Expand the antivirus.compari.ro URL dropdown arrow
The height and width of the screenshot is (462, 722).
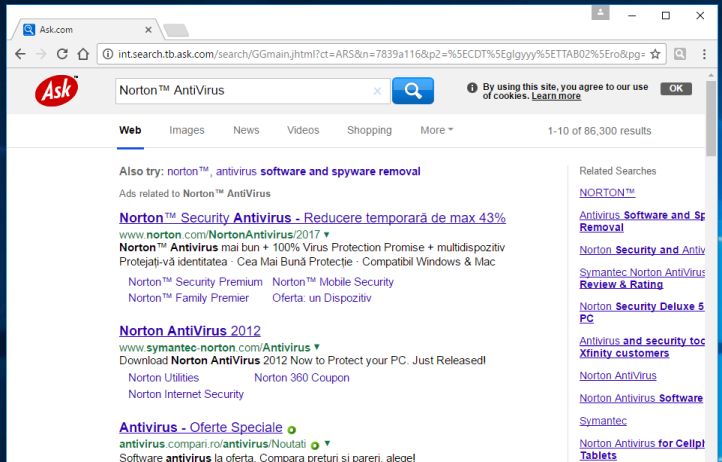pos(327,444)
